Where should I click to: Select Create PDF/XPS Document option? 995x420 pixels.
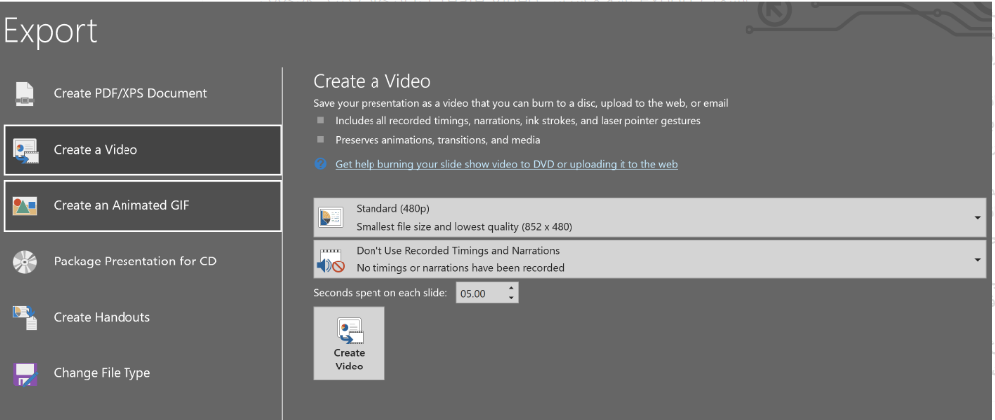coord(142,94)
